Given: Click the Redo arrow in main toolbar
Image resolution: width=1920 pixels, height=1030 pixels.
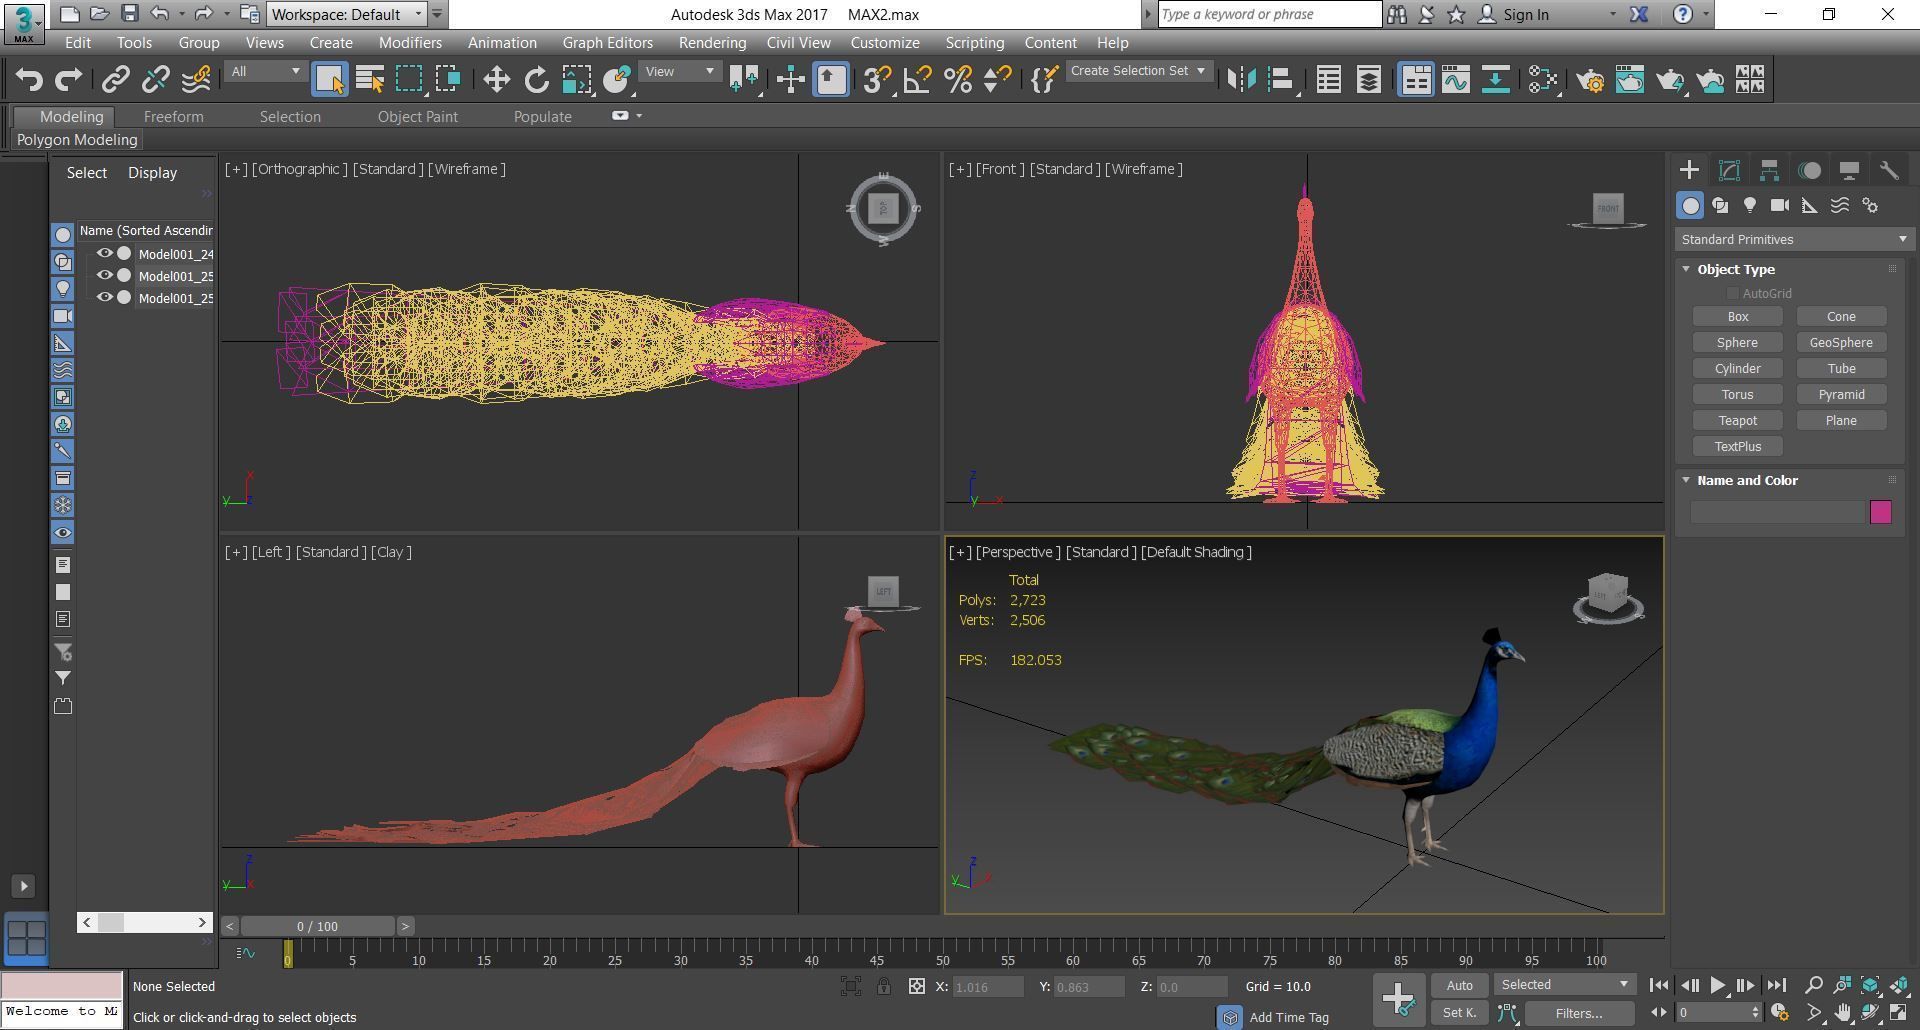Looking at the screenshot, I should pyautogui.click(x=68, y=79).
